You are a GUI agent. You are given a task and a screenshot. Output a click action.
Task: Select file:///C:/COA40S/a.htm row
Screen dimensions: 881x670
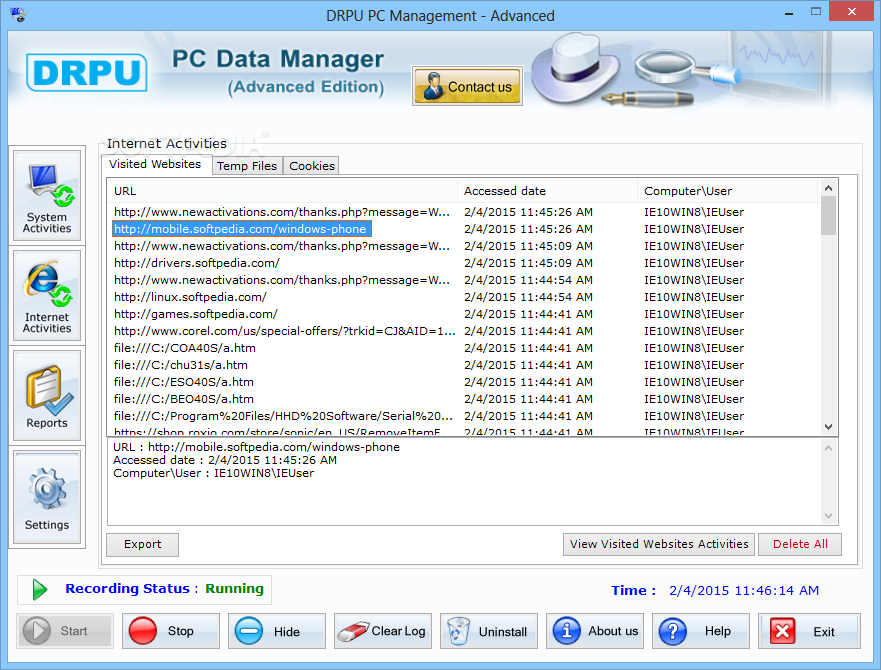click(x=464, y=348)
